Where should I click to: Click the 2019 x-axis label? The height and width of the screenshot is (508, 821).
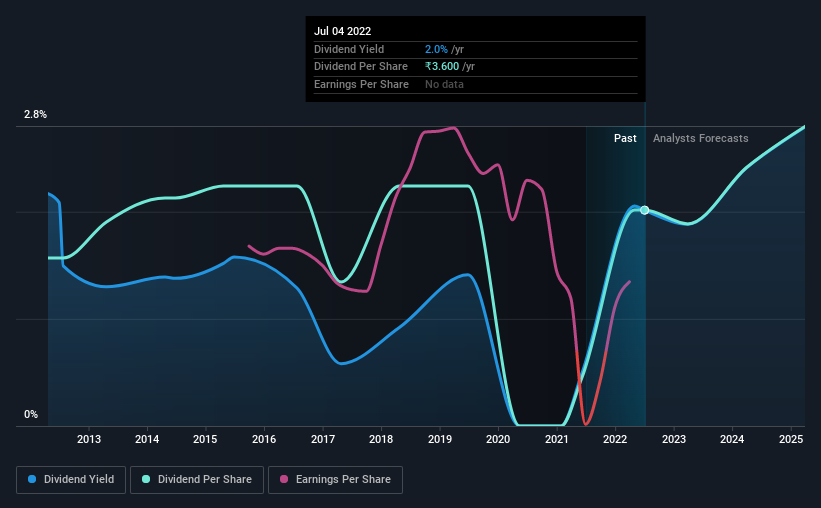[440, 439]
